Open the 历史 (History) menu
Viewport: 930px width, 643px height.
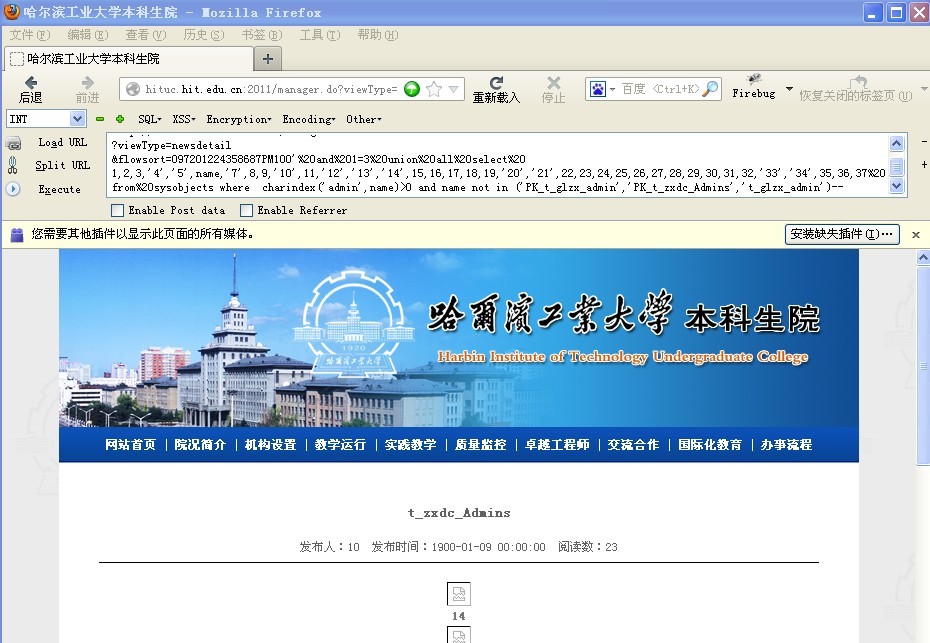click(204, 34)
